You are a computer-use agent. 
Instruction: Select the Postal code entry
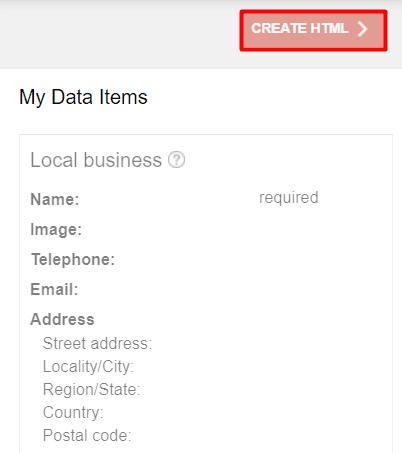pyautogui.click(x=87, y=435)
